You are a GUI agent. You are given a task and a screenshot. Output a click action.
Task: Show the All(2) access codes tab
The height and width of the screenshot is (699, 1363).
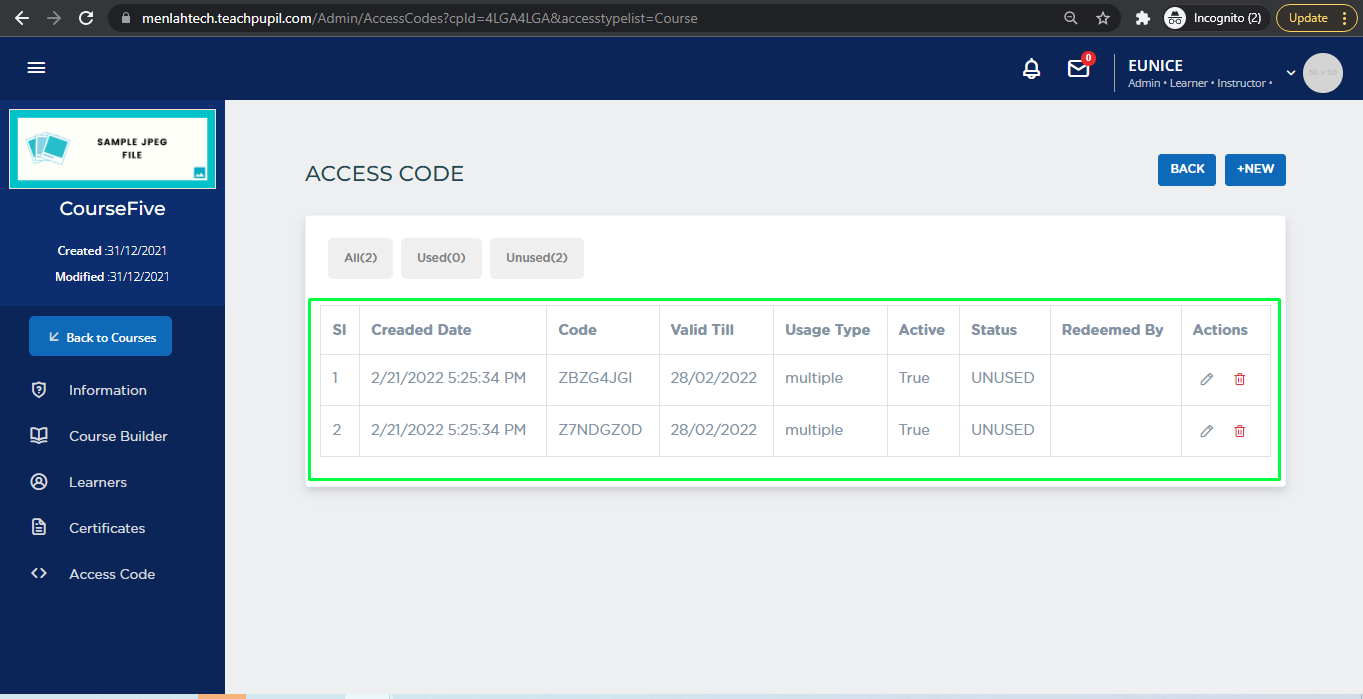[x=360, y=258]
